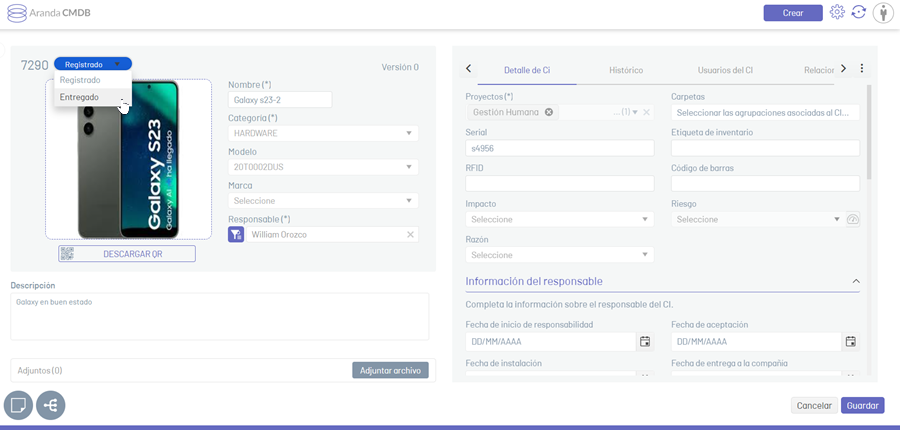Open the settings gear icon

(x=837, y=12)
